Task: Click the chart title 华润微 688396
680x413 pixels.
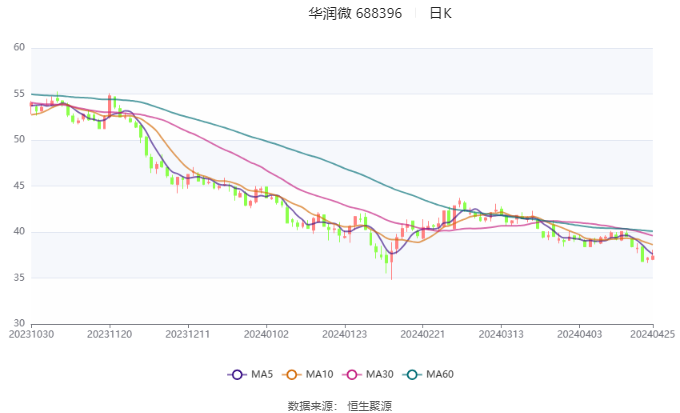Action: point(355,13)
